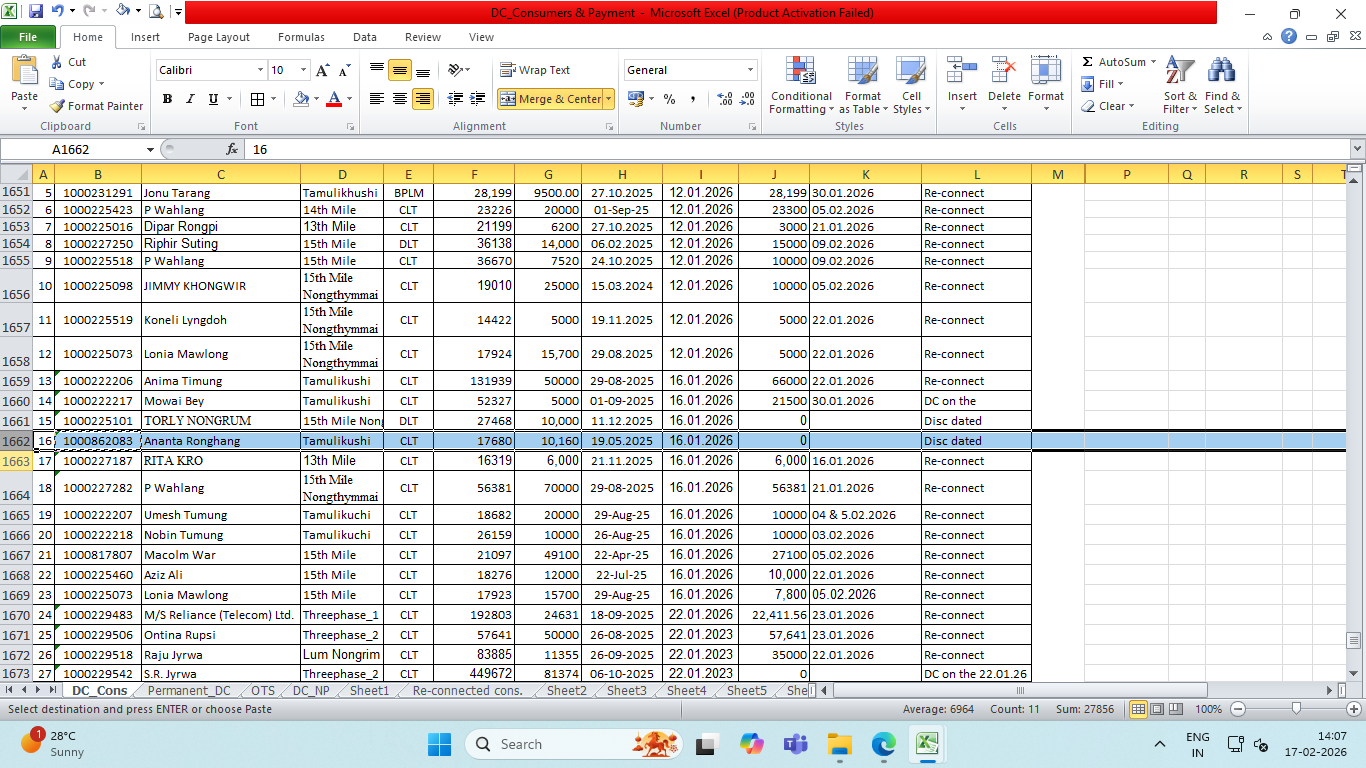The image size is (1366, 768).
Task: Apply Bold formatting to selection
Action: [167, 99]
